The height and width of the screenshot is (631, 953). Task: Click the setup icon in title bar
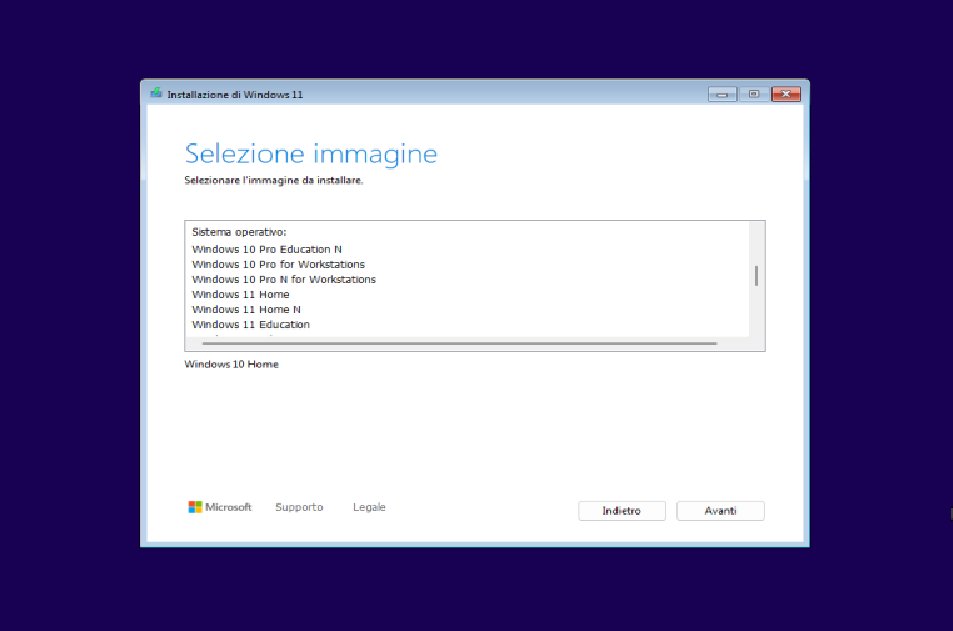point(156,93)
